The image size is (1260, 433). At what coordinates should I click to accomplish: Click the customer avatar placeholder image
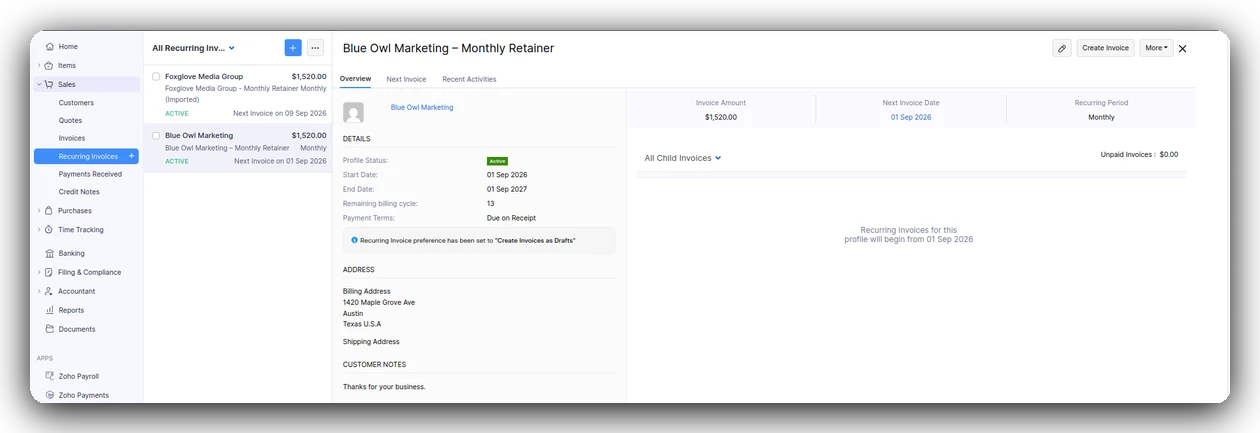352,112
